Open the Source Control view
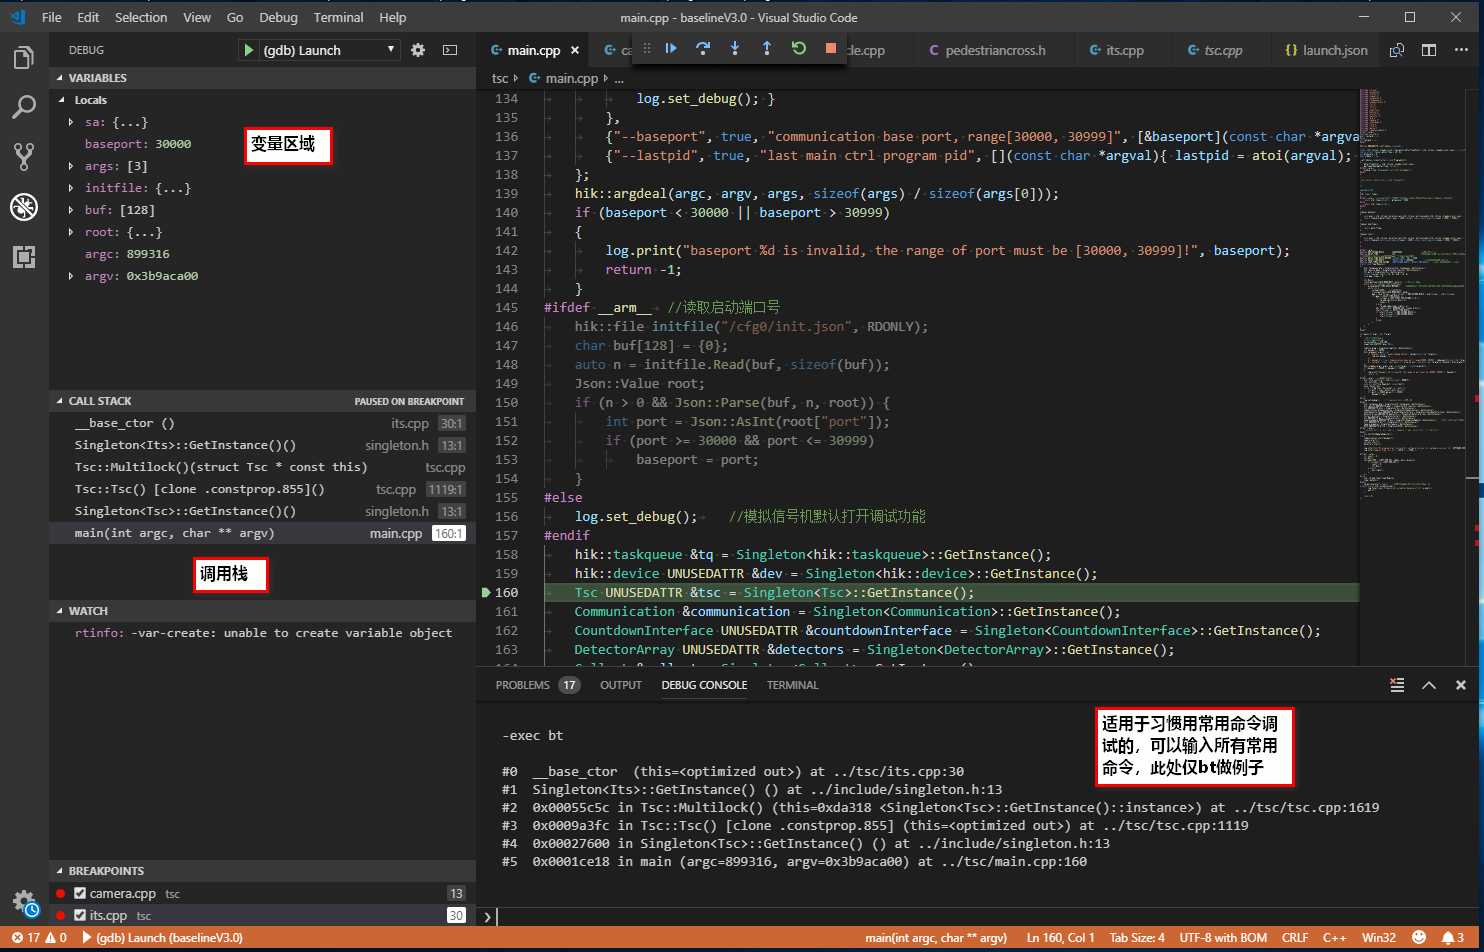1484x952 pixels. (24, 156)
